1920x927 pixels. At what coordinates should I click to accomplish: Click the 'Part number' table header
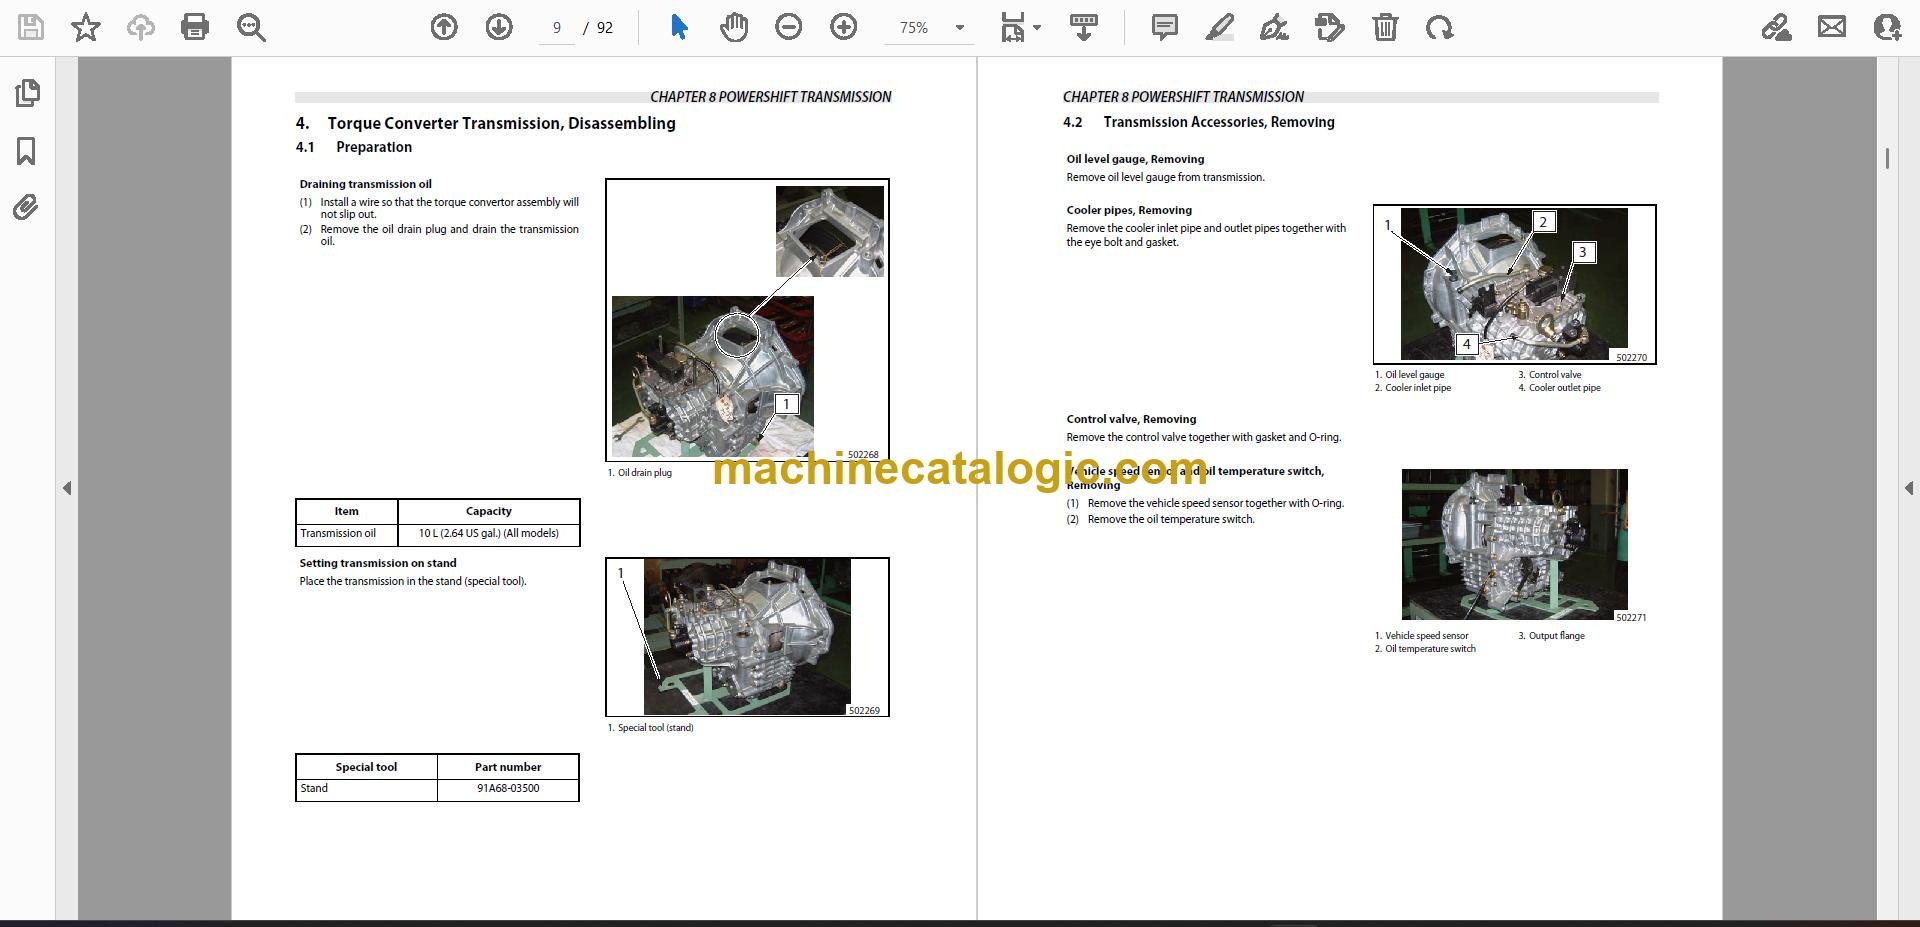click(508, 767)
